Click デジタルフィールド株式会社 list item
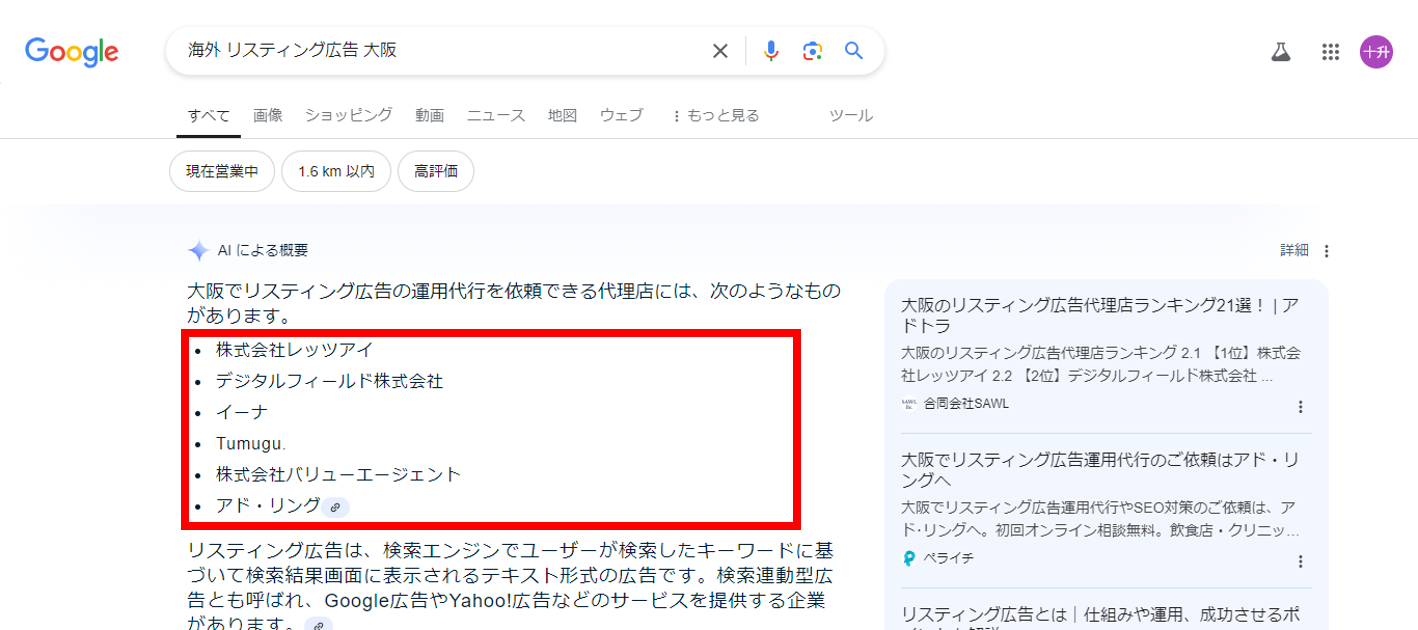The height and width of the screenshot is (630, 1418). tap(330, 381)
